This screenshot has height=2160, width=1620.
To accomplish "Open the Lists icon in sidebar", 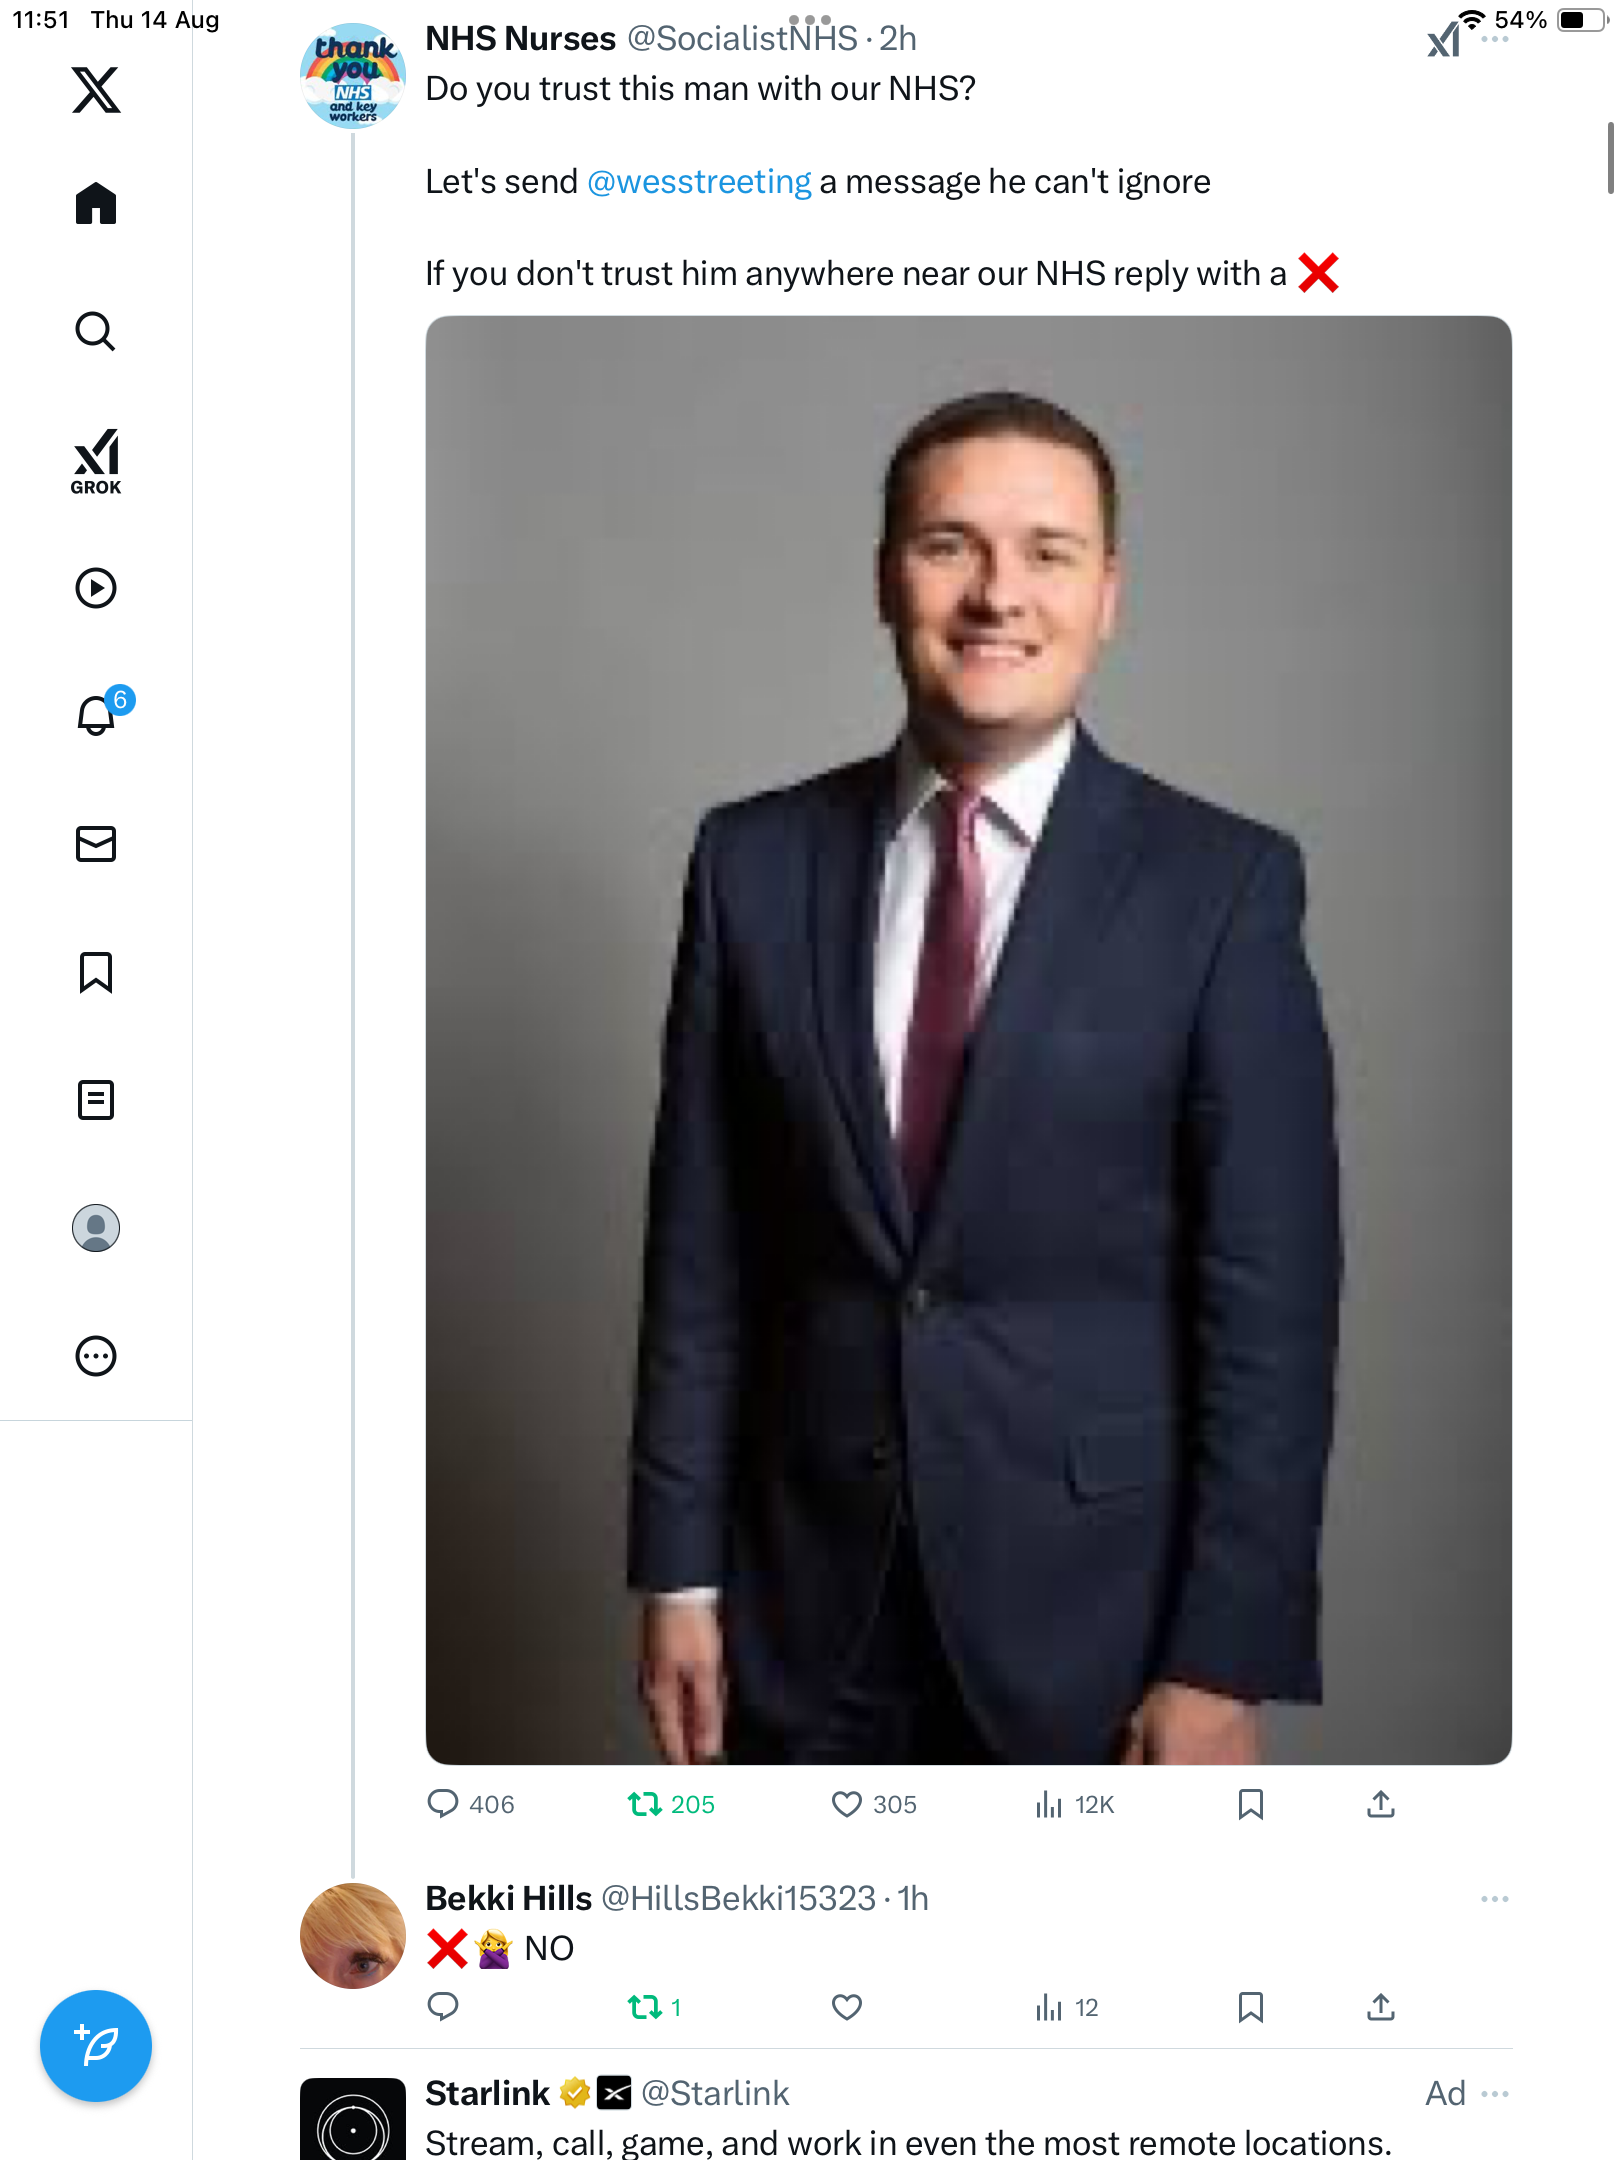I will [96, 1100].
